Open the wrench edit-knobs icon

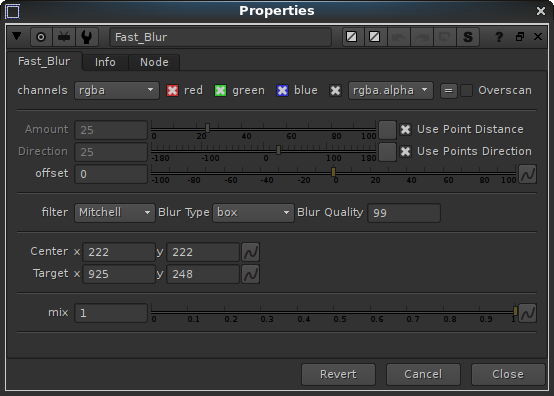pyautogui.click(x=87, y=37)
